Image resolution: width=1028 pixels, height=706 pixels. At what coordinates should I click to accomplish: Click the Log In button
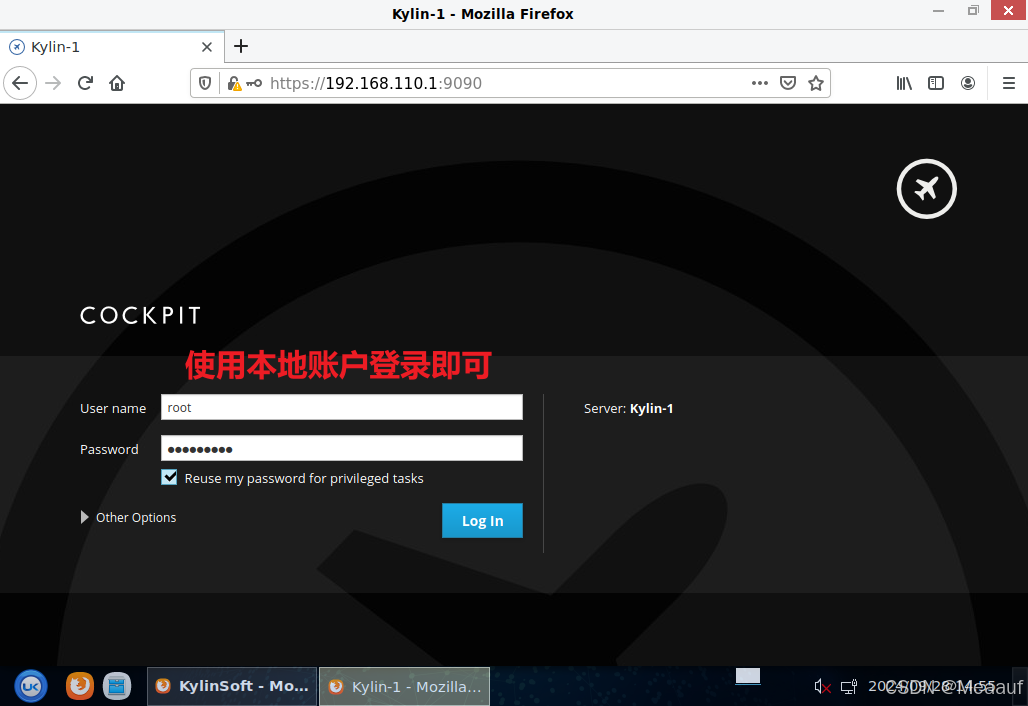(x=482, y=520)
